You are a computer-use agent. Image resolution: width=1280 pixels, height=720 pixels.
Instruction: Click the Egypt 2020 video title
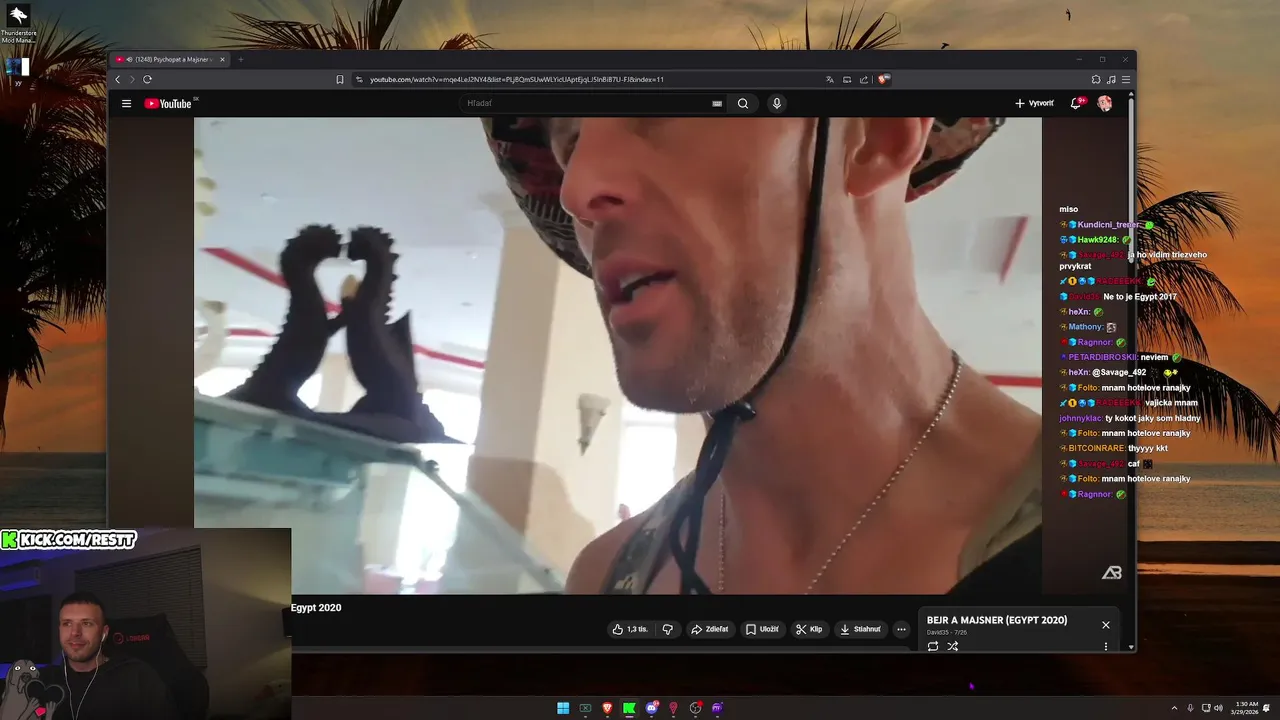pos(316,607)
